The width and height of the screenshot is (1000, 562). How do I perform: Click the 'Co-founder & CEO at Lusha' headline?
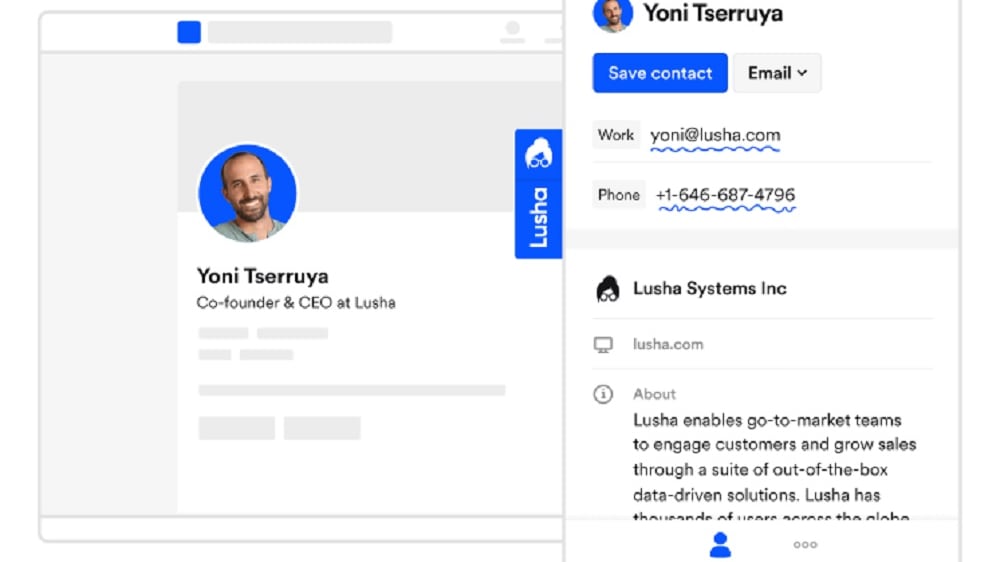(x=296, y=302)
